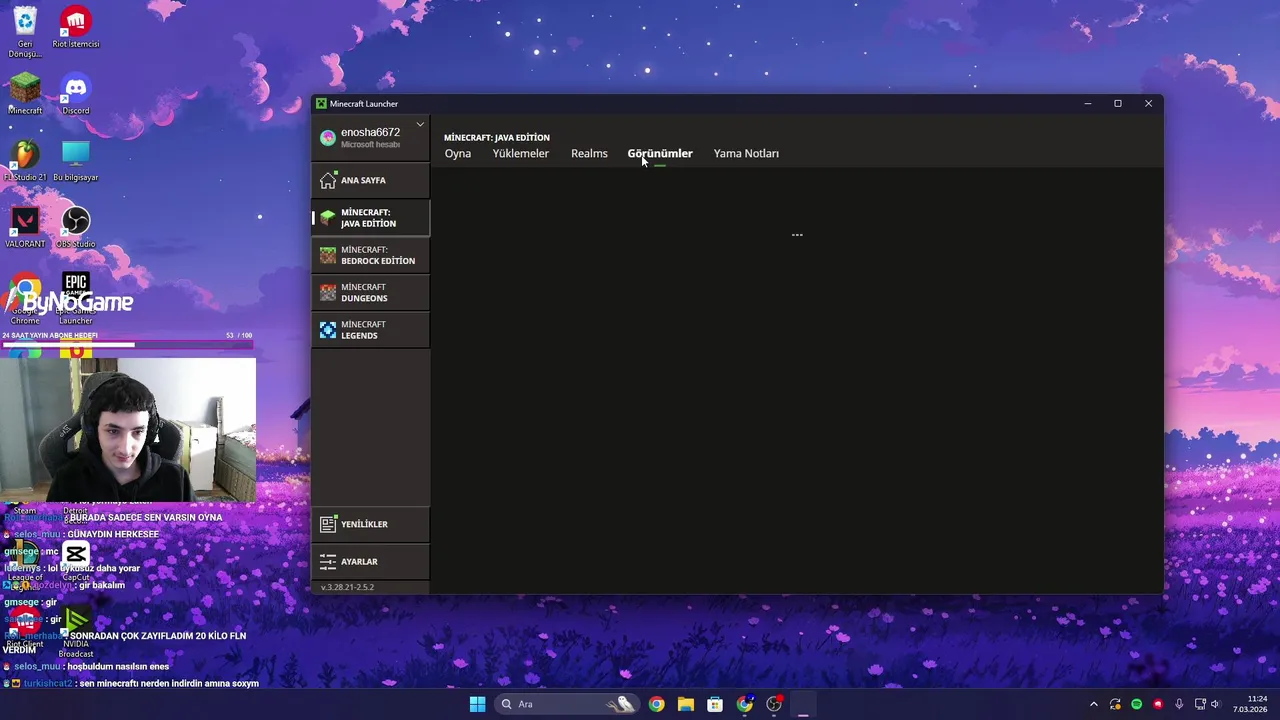Click the sync icon in the system tray
The height and width of the screenshot is (720, 1280).
click(x=1115, y=704)
